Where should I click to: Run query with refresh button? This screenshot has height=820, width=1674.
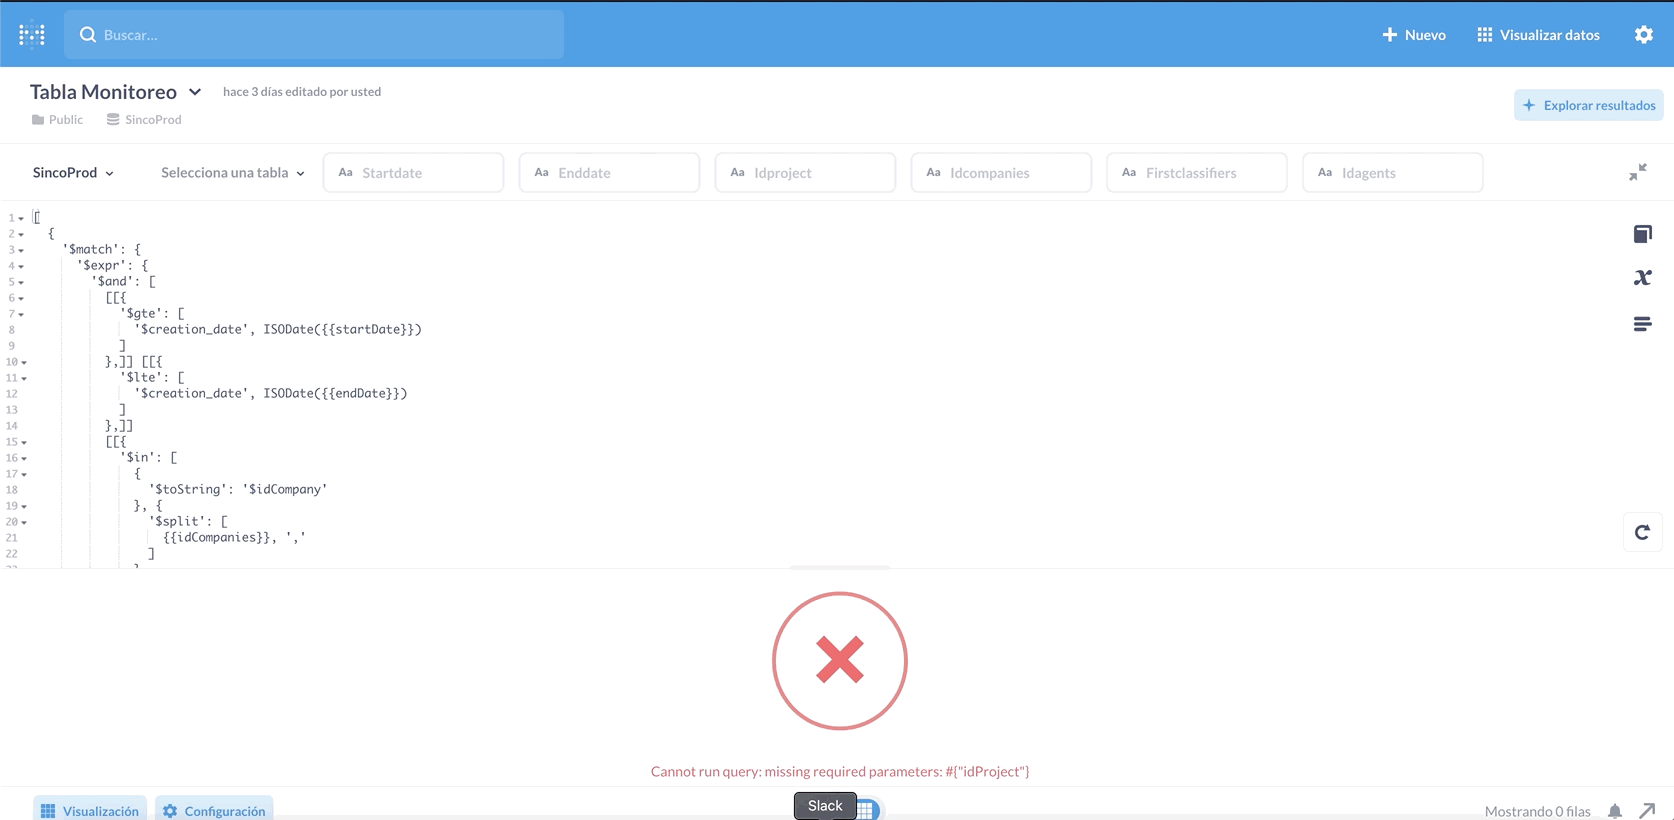[1642, 533]
